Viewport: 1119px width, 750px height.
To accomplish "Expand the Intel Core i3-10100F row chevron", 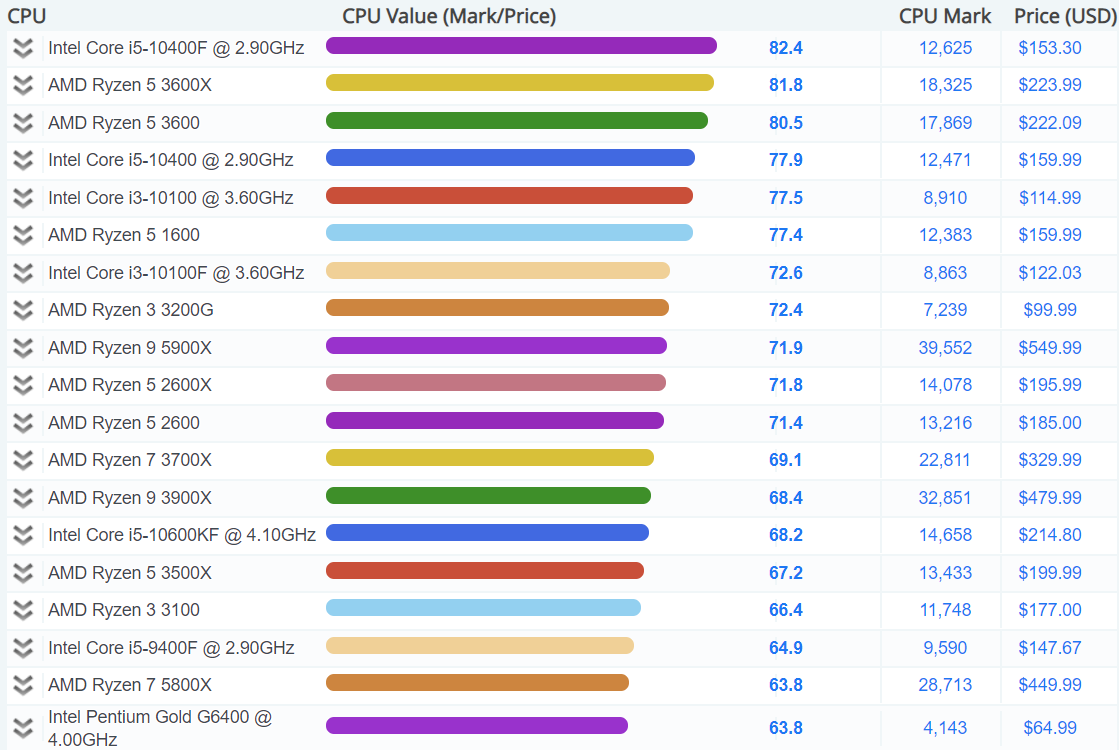I will [23, 273].
